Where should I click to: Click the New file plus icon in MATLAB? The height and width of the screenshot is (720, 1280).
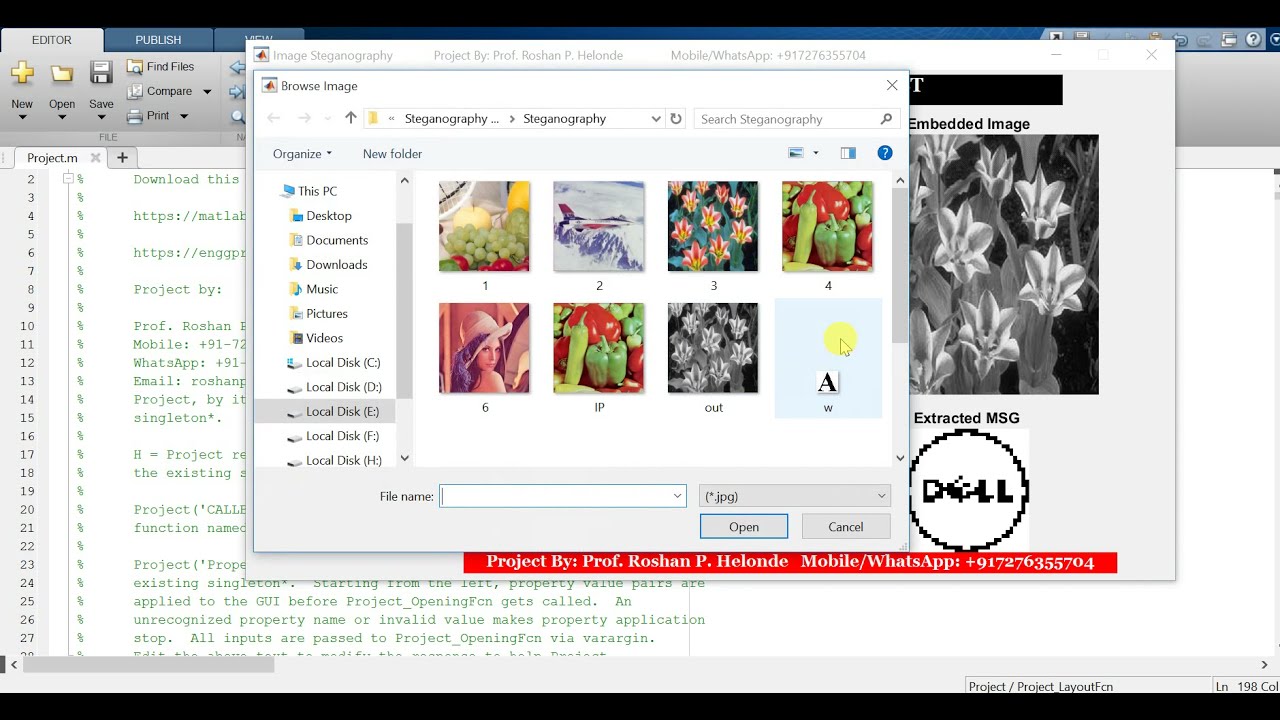point(22,74)
